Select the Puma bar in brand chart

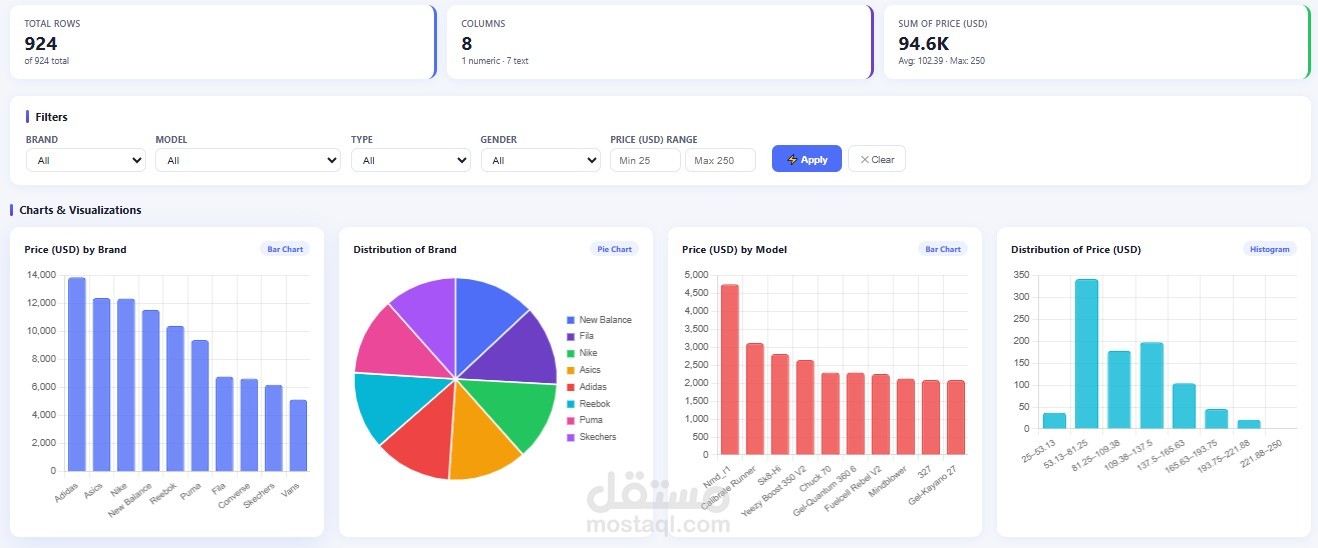(x=200, y=405)
